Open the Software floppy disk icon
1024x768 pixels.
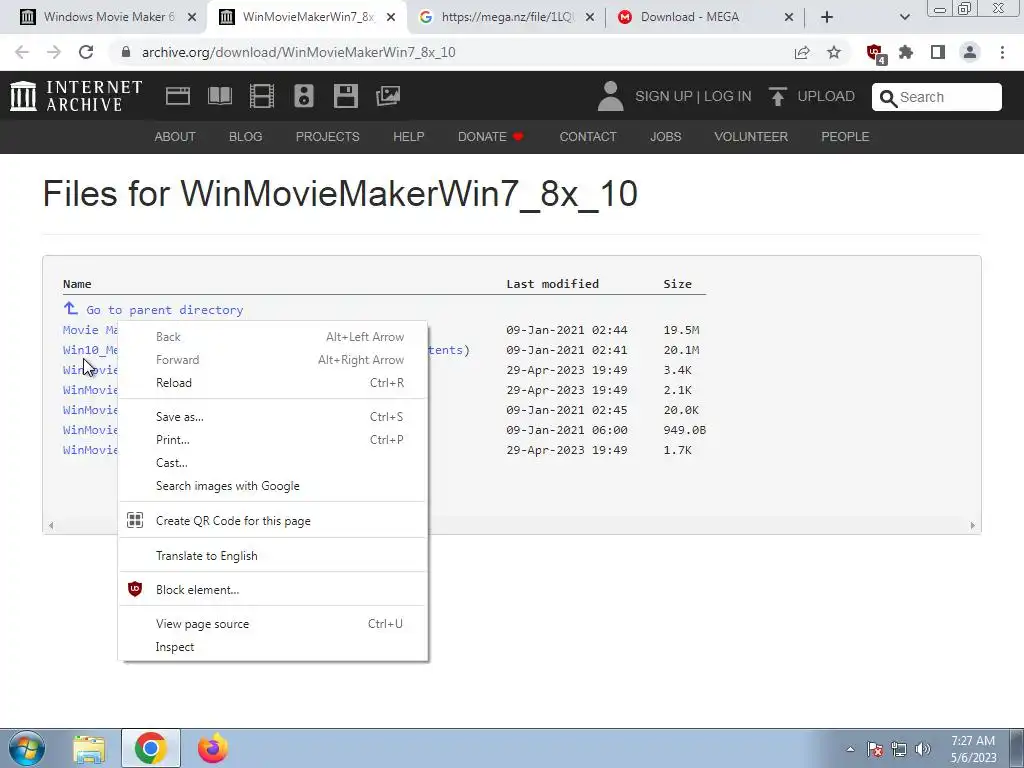click(345, 96)
